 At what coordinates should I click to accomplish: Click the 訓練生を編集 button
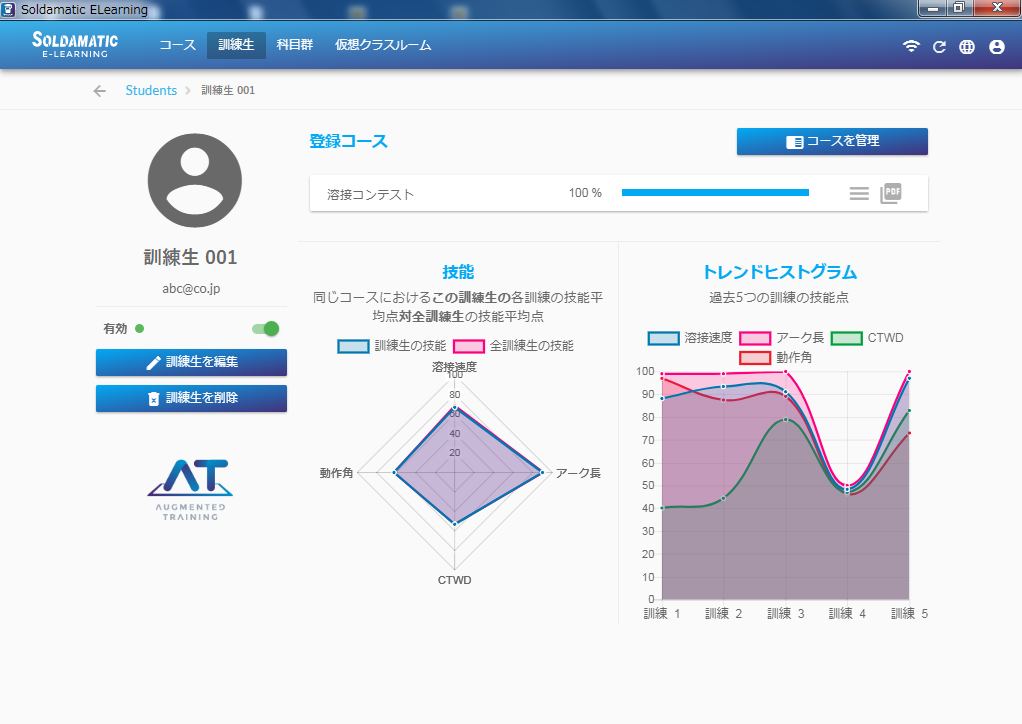click(x=191, y=362)
